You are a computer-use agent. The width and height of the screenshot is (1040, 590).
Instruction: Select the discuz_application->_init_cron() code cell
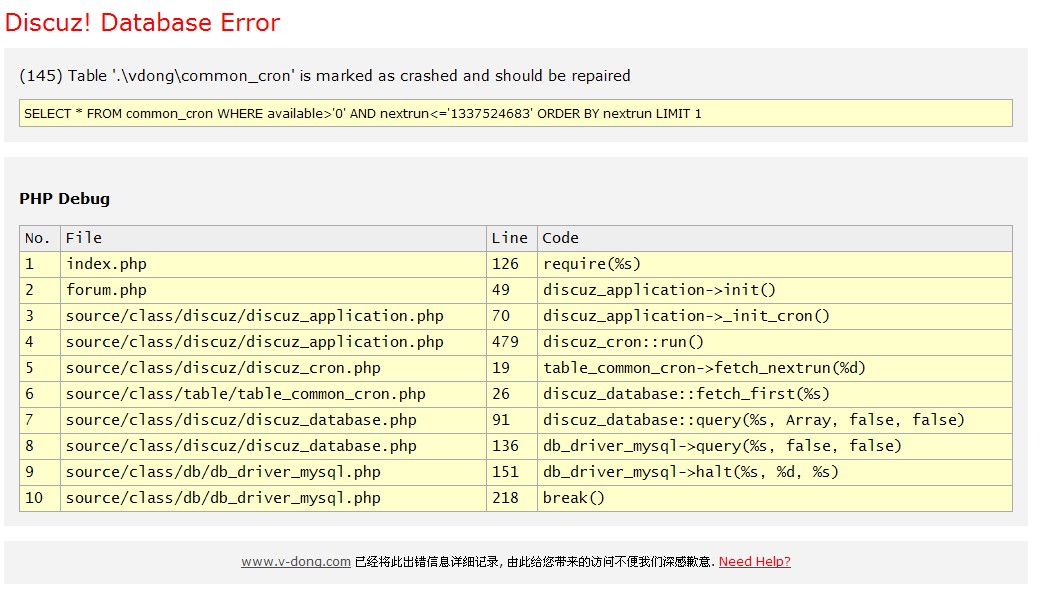click(775, 316)
